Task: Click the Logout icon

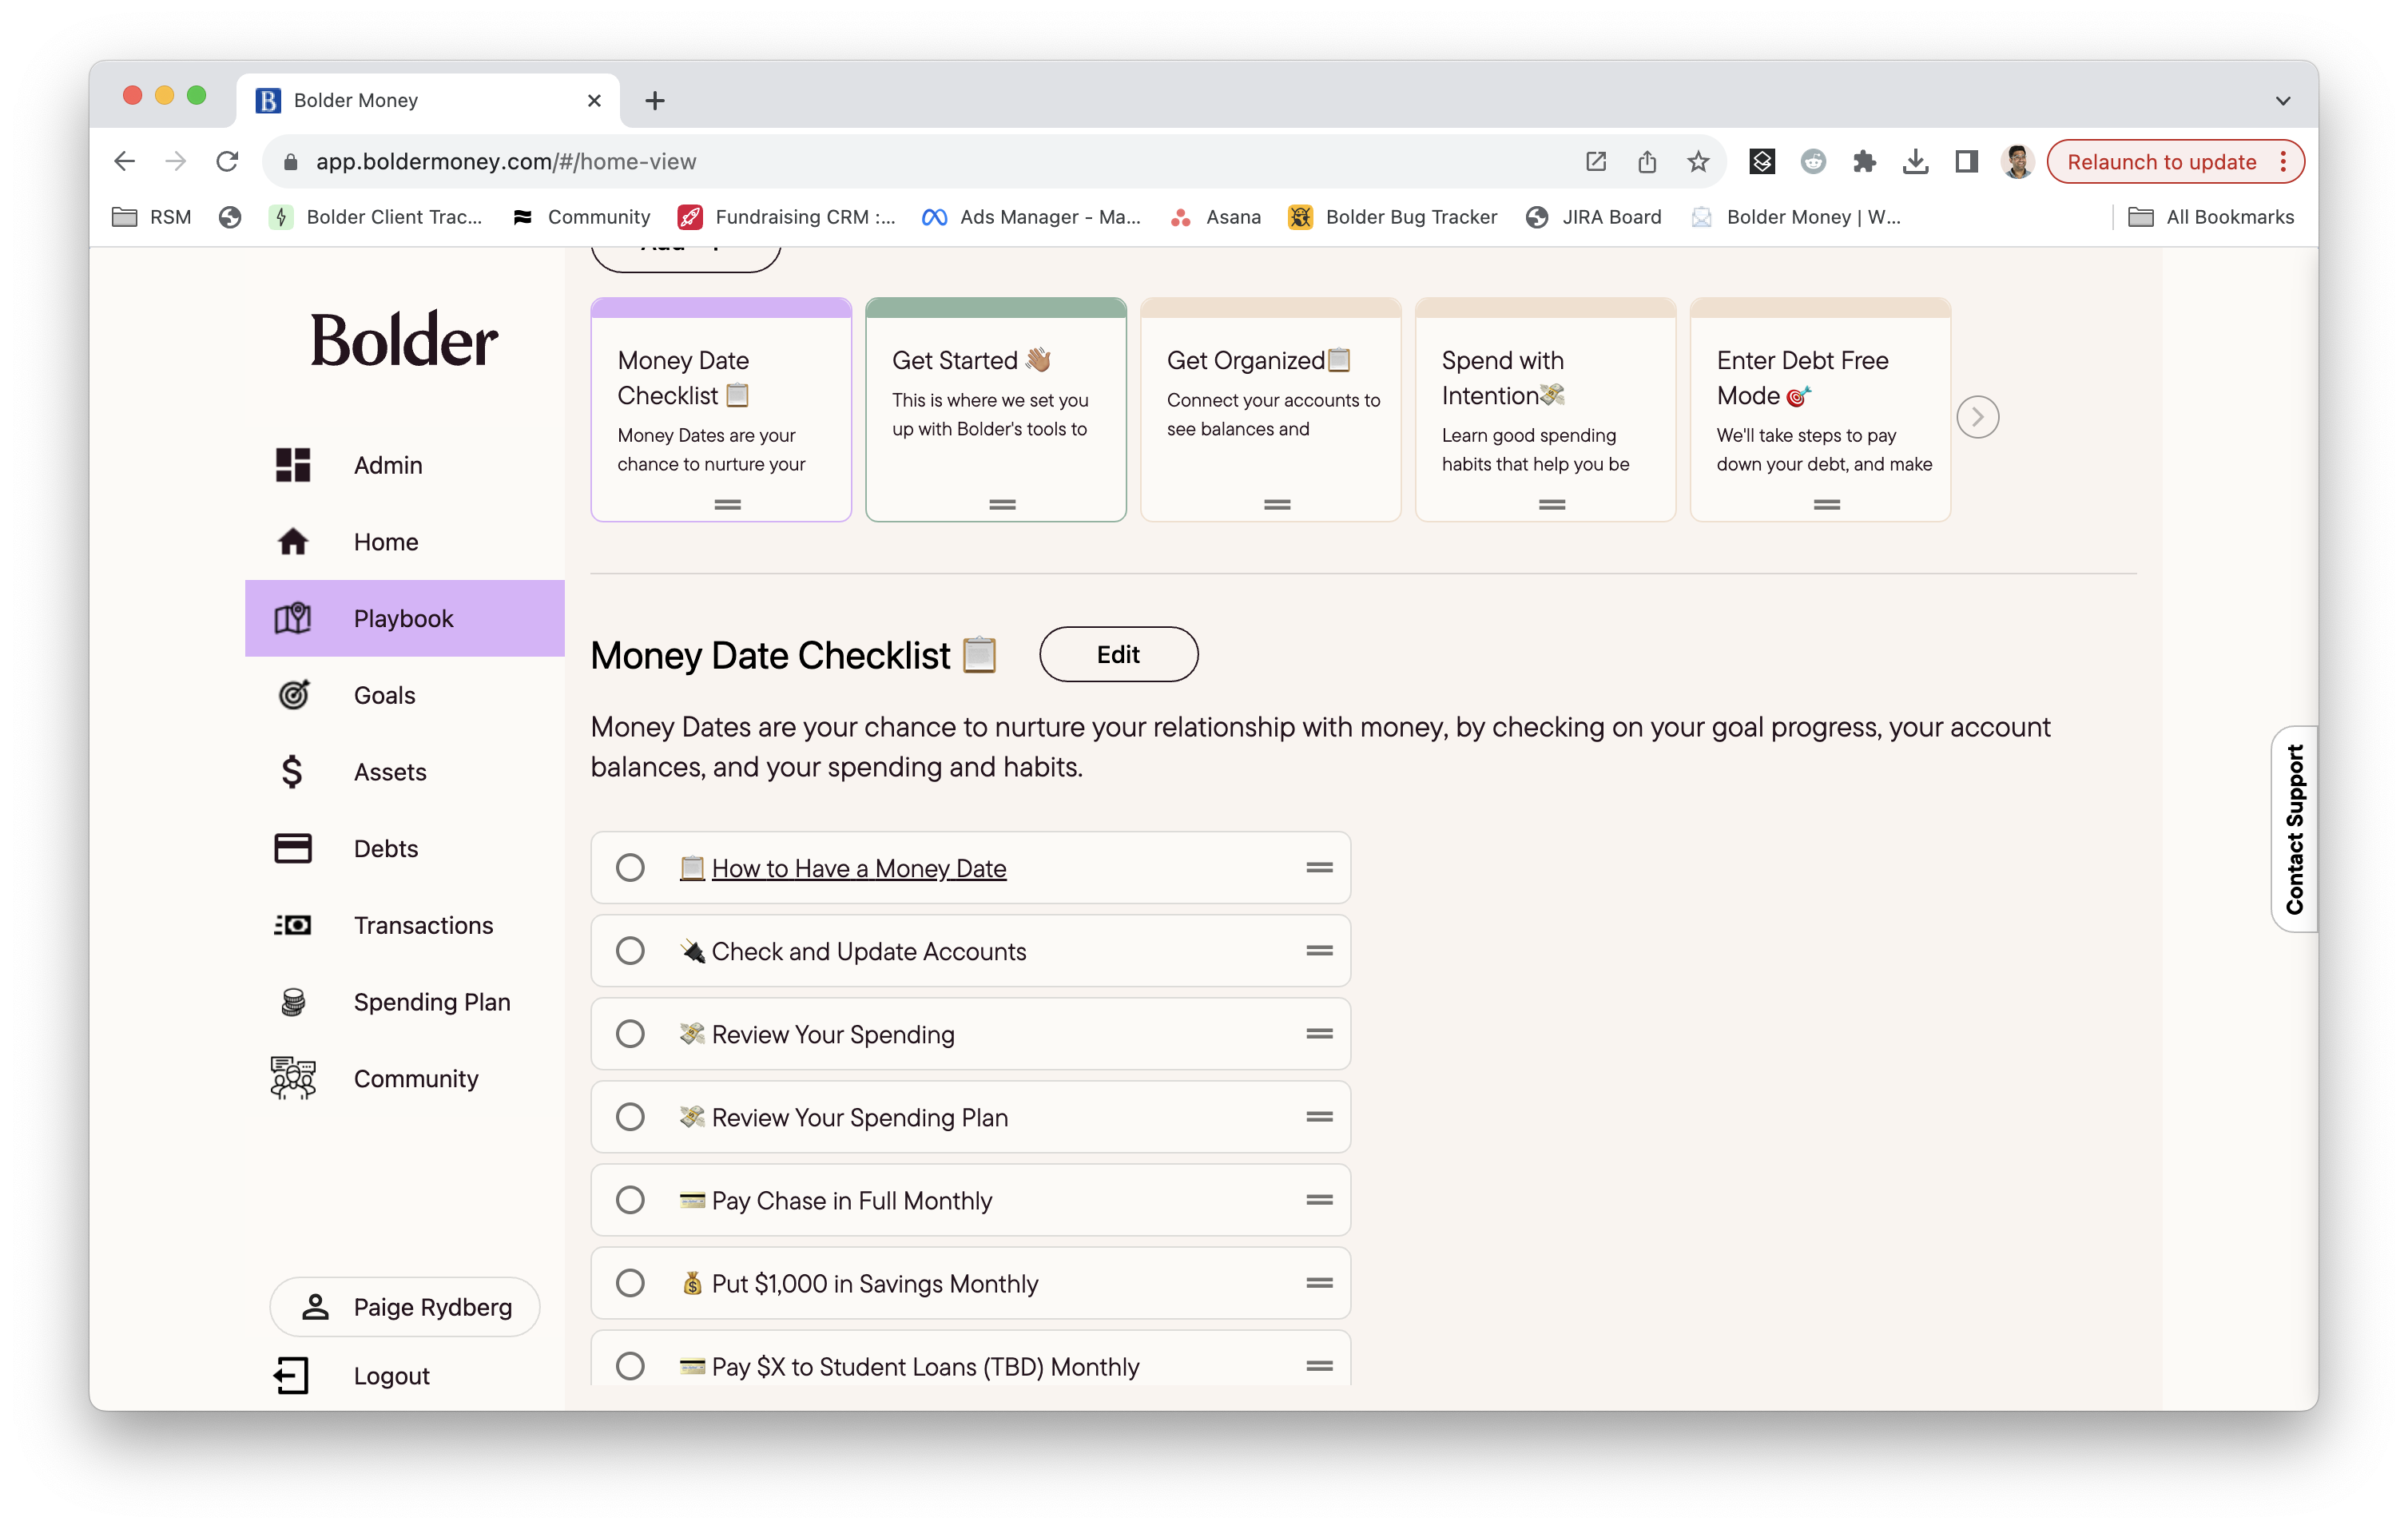Action: (292, 1376)
